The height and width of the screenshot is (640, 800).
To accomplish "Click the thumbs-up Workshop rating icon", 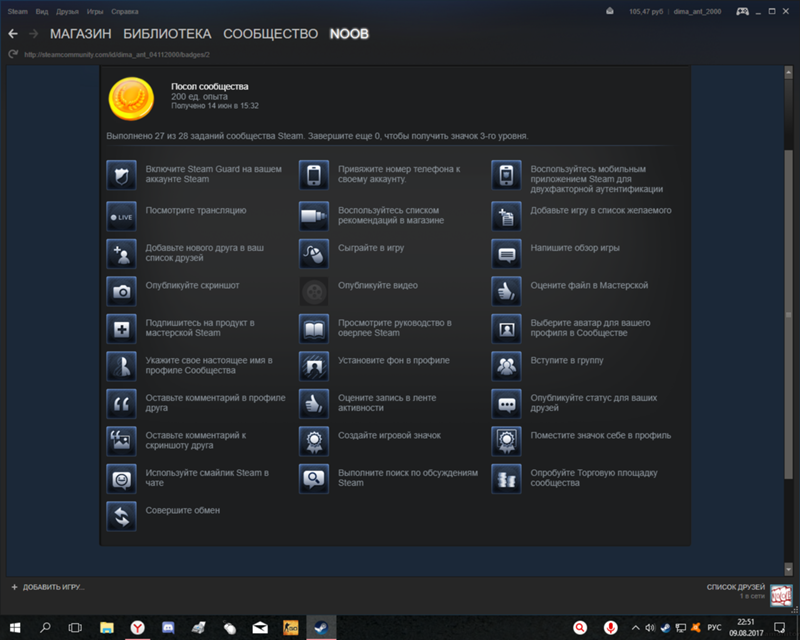I will coord(507,291).
